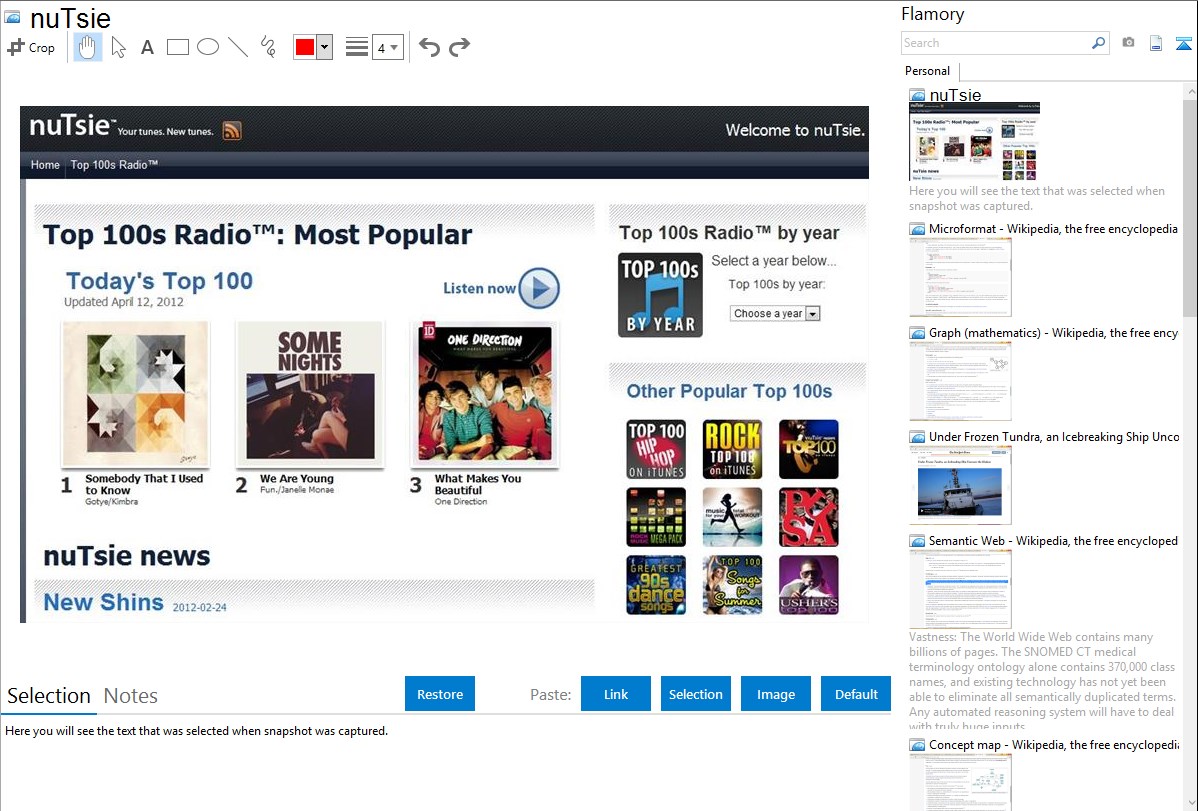Click the Microformat - Wikipedia snapshot title
Viewport: 1198px width, 811px height.
coord(1053,229)
